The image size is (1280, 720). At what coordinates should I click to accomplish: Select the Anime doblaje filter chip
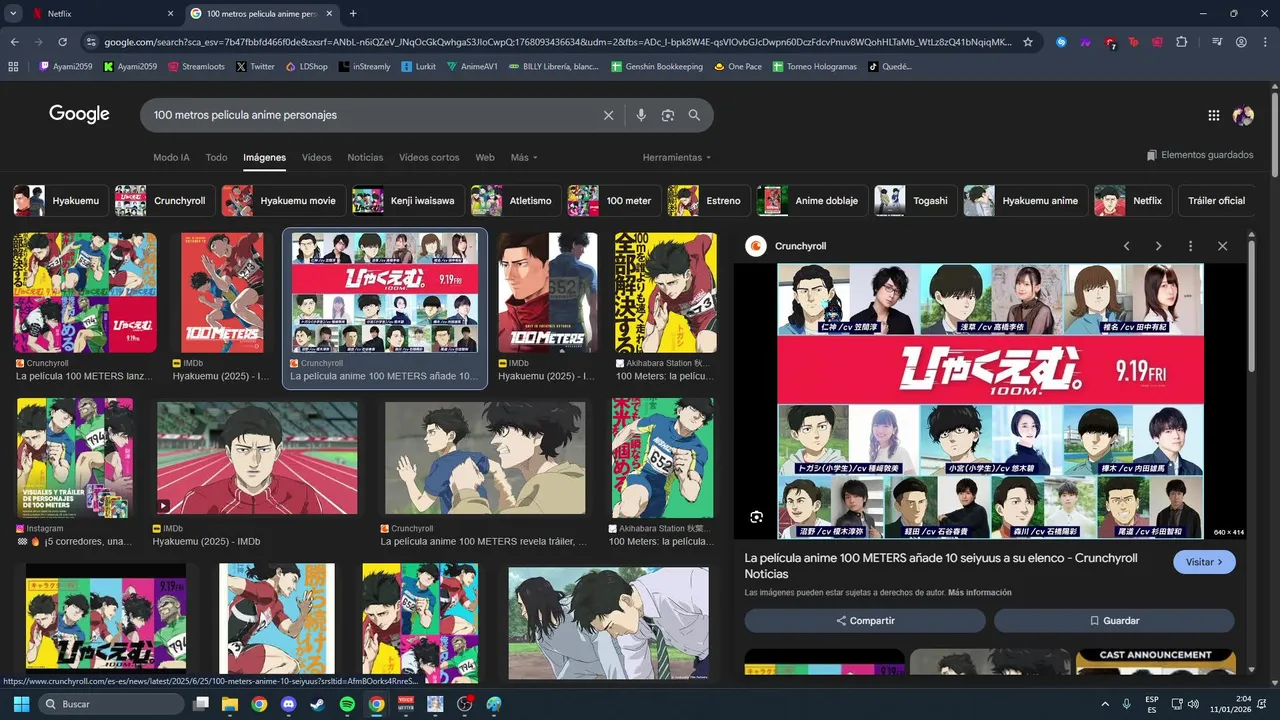[812, 201]
